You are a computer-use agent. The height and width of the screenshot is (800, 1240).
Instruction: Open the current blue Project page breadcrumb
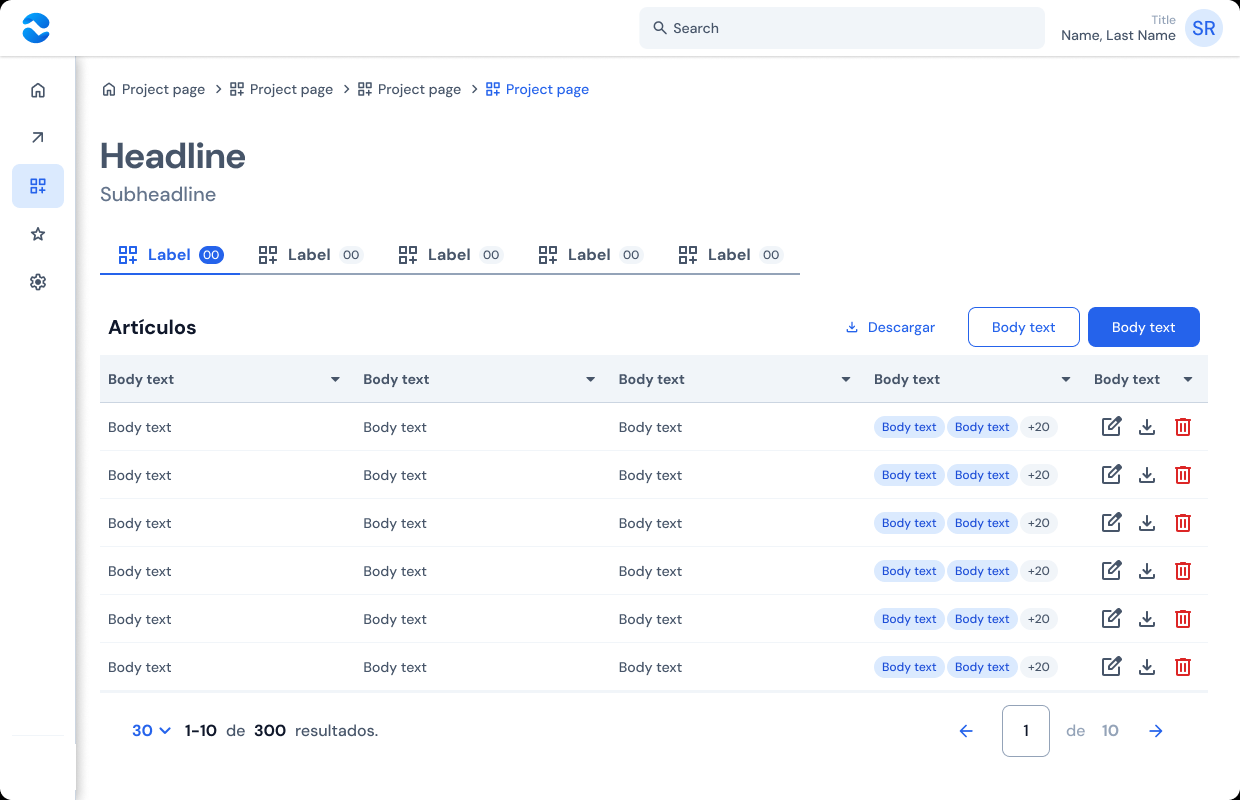tap(537, 89)
